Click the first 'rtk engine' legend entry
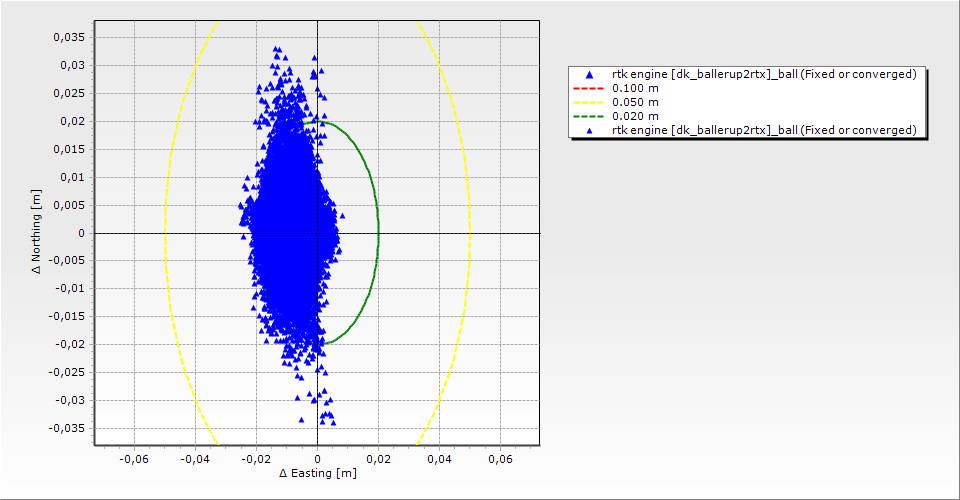The width and height of the screenshot is (960, 500). coord(747,74)
